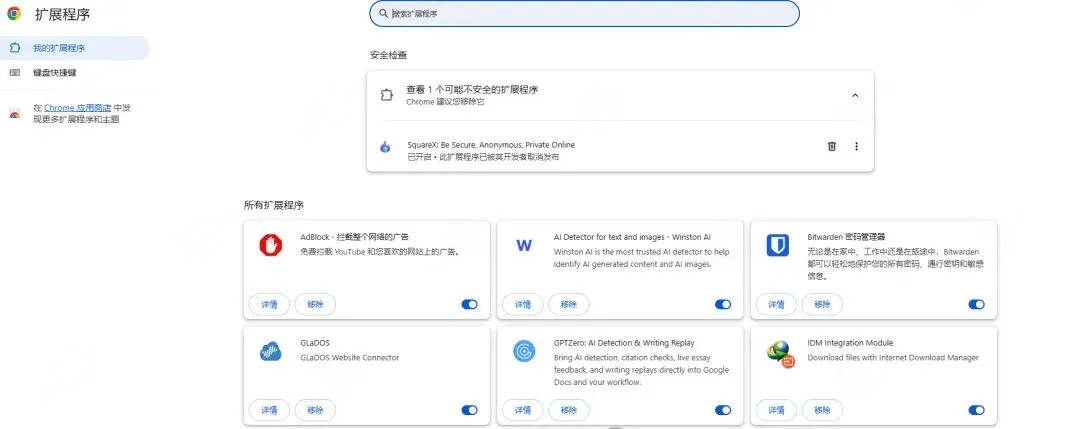Click the Chrome logo beside 扩展程序
The image size is (1080, 429).
(14, 13)
